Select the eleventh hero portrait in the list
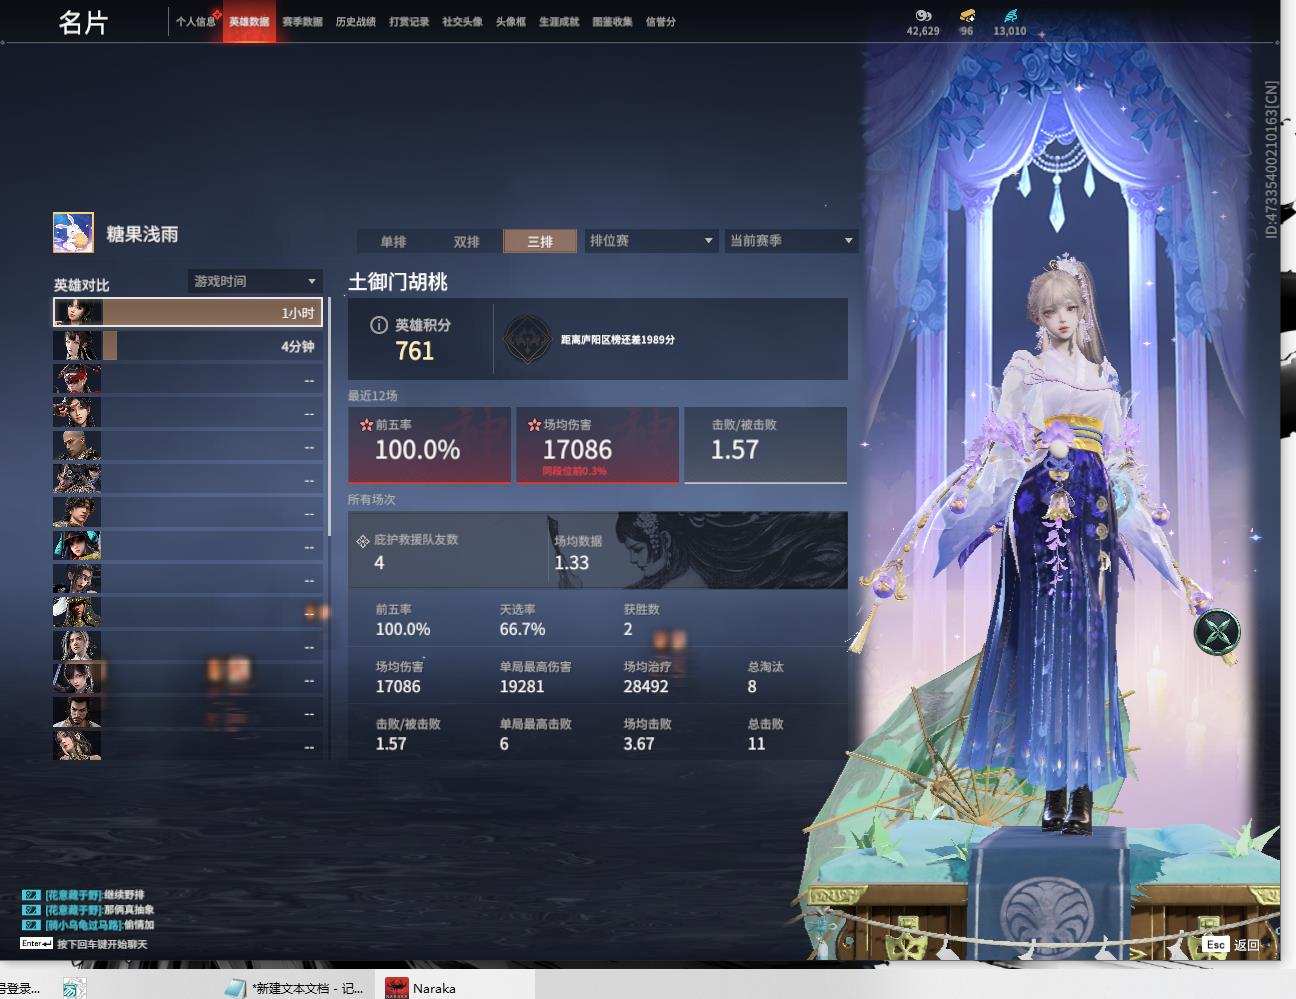 [x=77, y=646]
